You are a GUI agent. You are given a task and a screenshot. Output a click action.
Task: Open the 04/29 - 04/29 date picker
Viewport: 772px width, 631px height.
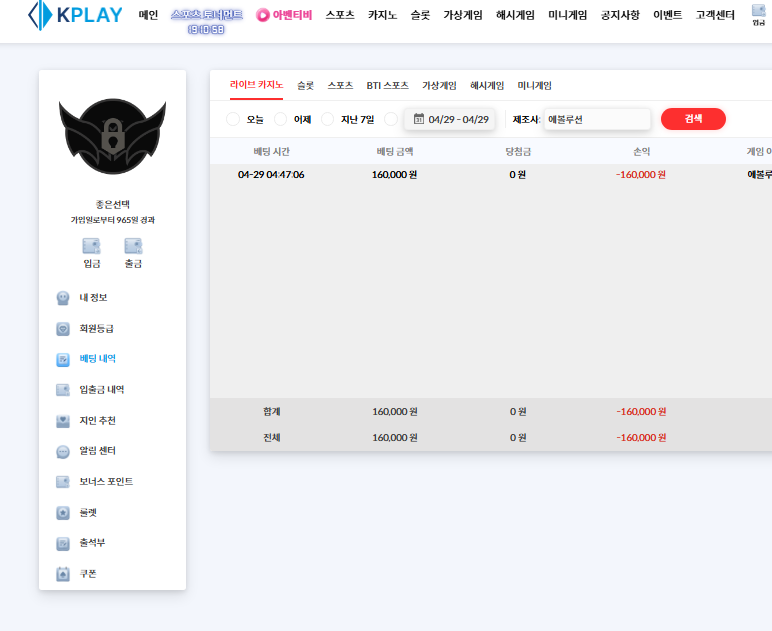(x=450, y=119)
